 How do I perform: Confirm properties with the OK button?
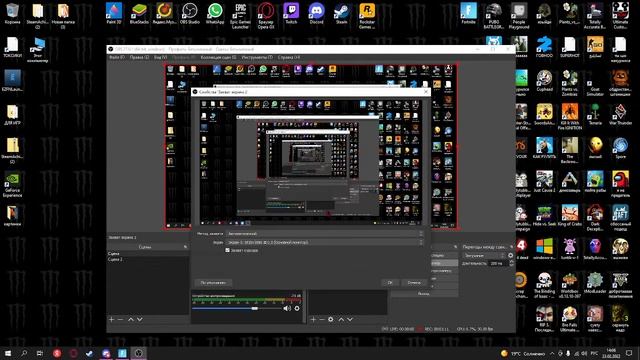pos(390,282)
